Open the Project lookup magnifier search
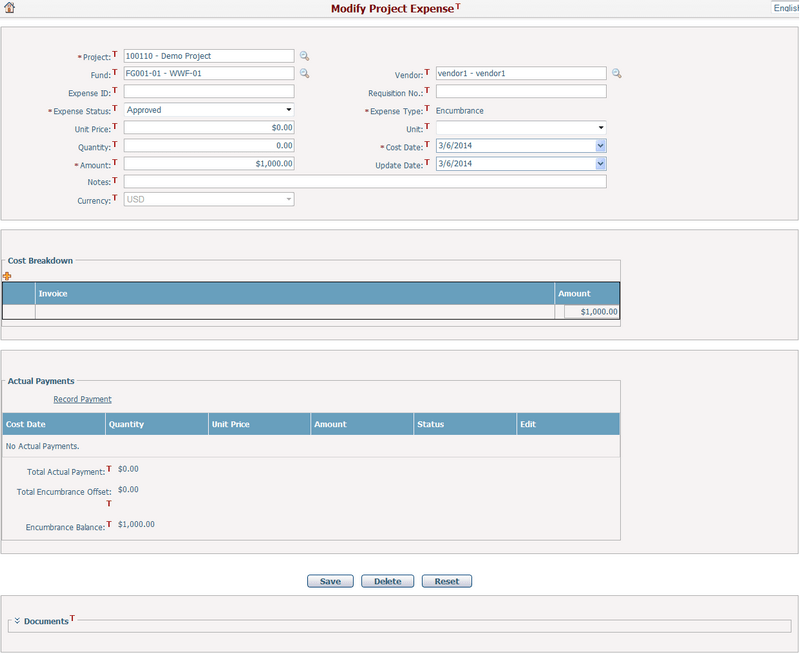The width and height of the screenshot is (800, 654). tap(304, 56)
